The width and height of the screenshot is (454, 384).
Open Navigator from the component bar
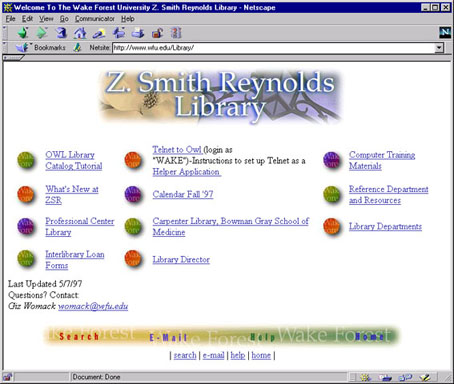(365, 377)
